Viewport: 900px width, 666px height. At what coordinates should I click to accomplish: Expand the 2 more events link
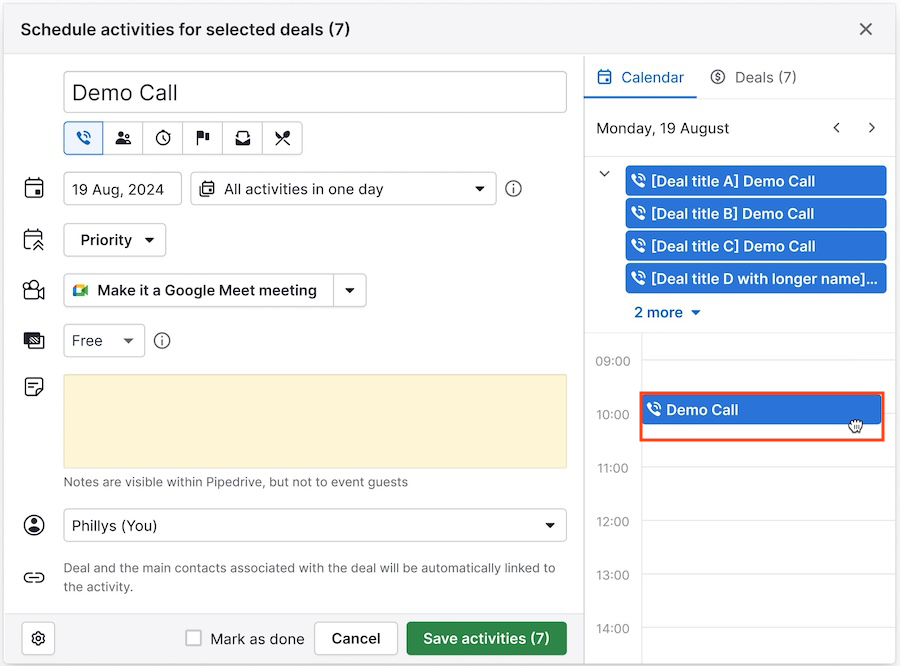pyautogui.click(x=666, y=312)
